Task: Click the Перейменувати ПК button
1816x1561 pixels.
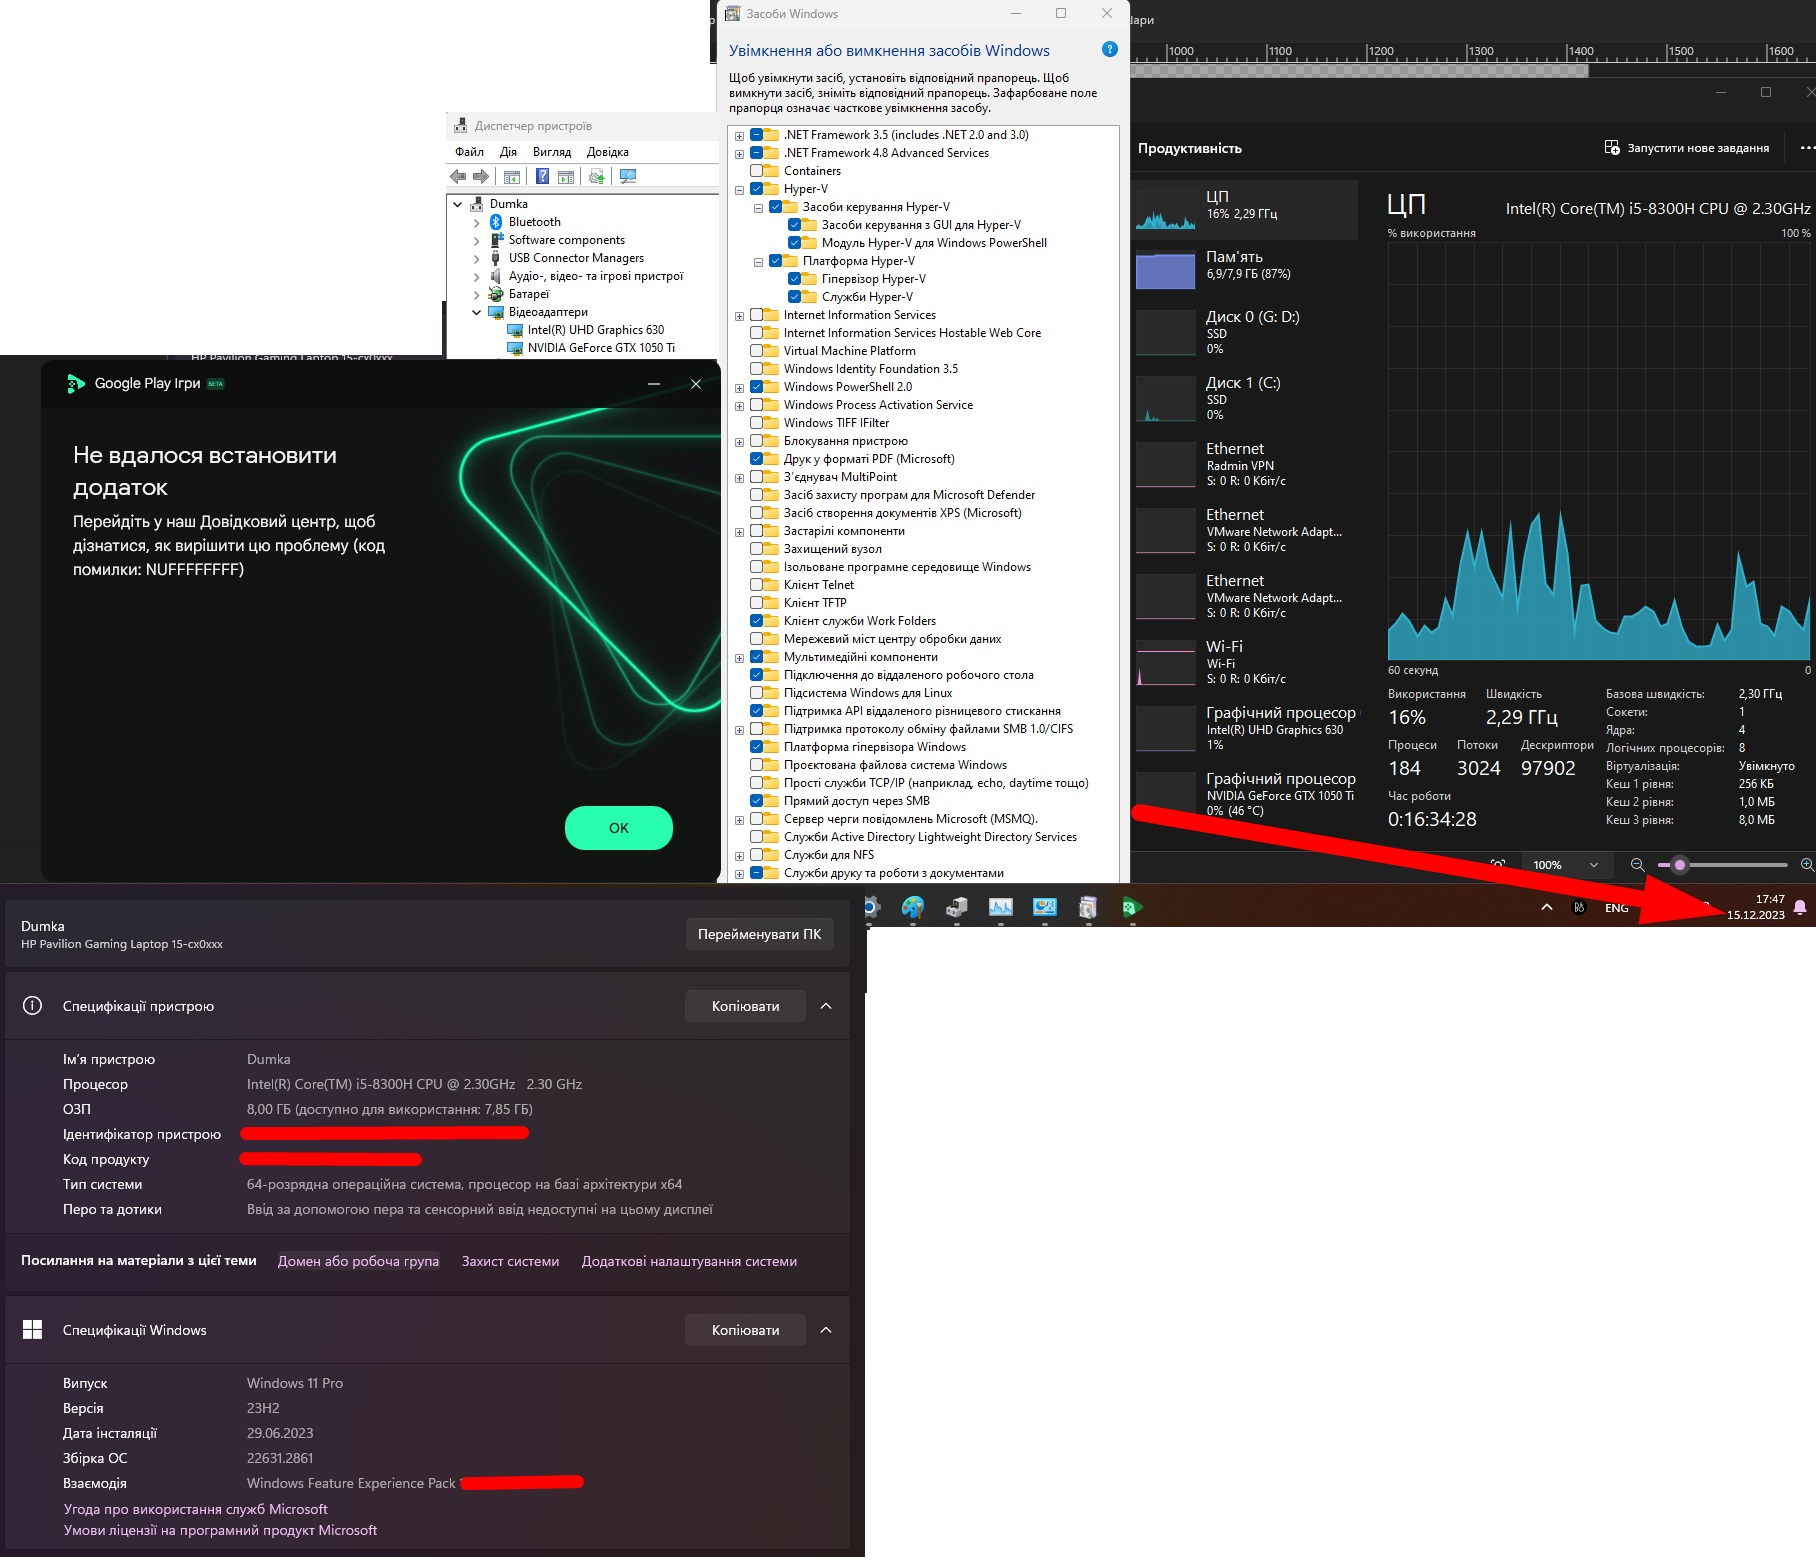Action: [x=760, y=934]
